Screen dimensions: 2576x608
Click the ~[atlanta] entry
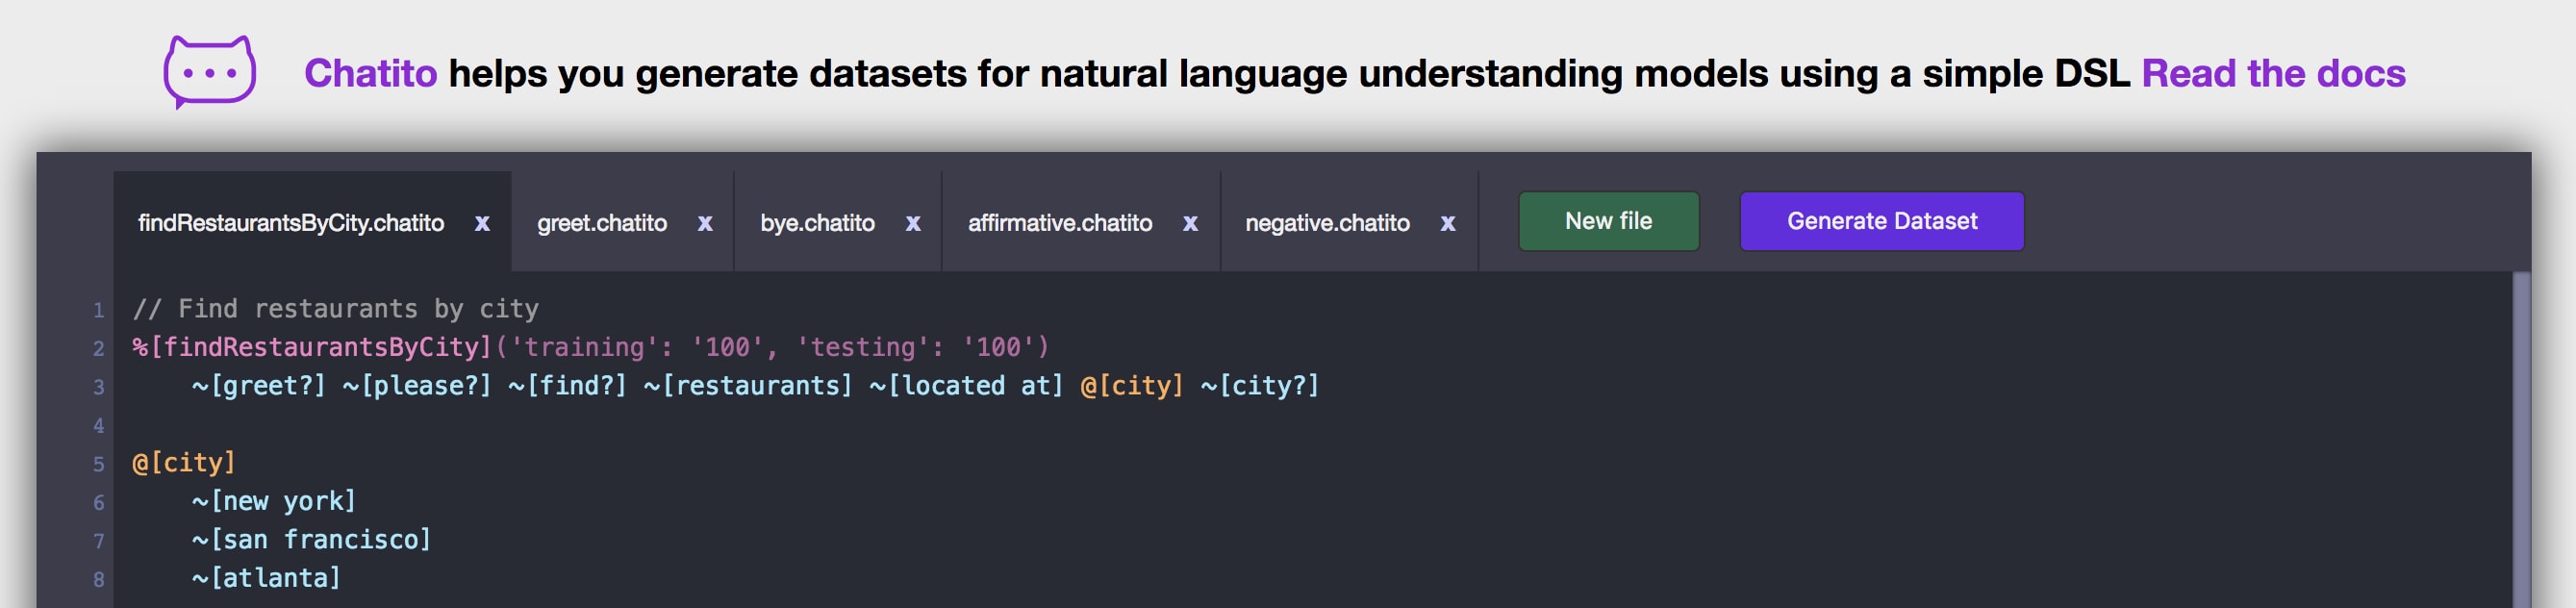click(267, 578)
